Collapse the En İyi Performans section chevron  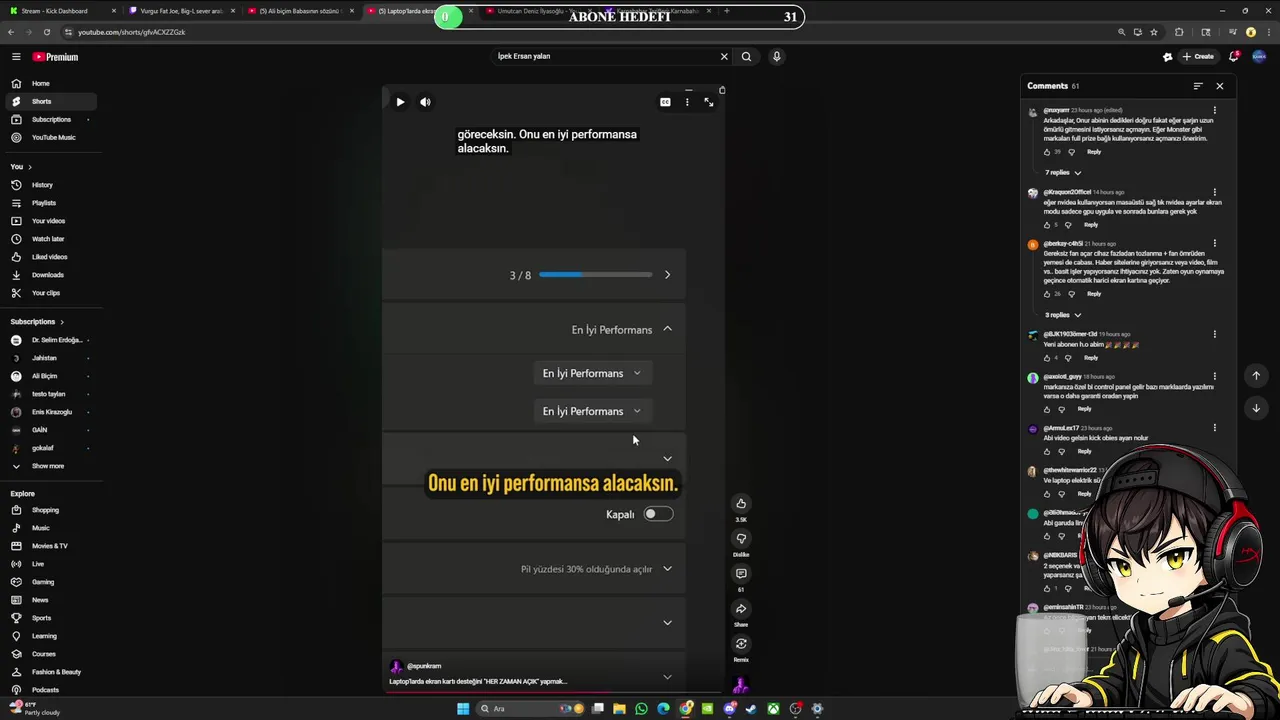(x=667, y=329)
